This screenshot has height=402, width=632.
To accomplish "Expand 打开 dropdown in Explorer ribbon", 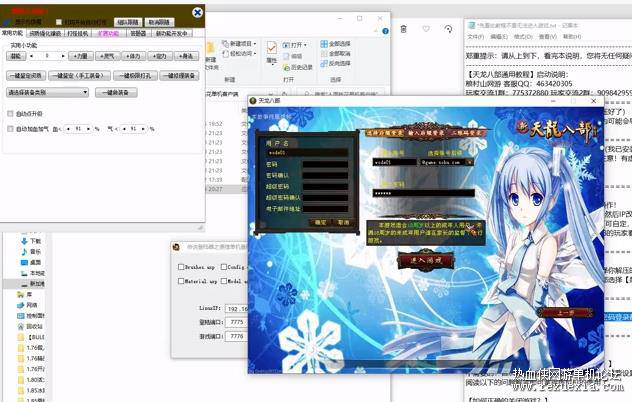I will pos(305,45).
